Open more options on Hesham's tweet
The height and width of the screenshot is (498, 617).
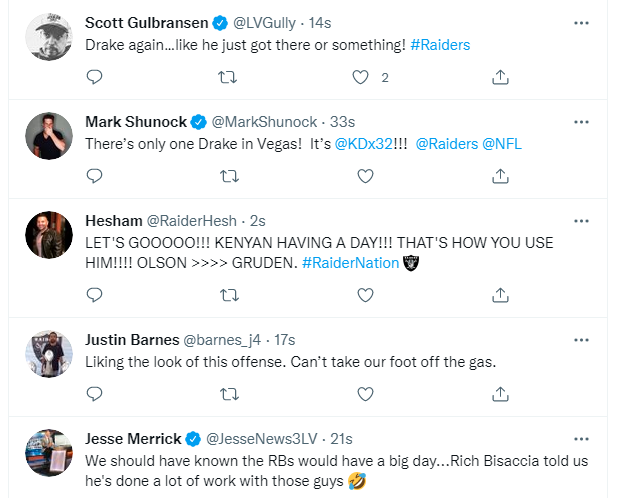coord(581,220)
